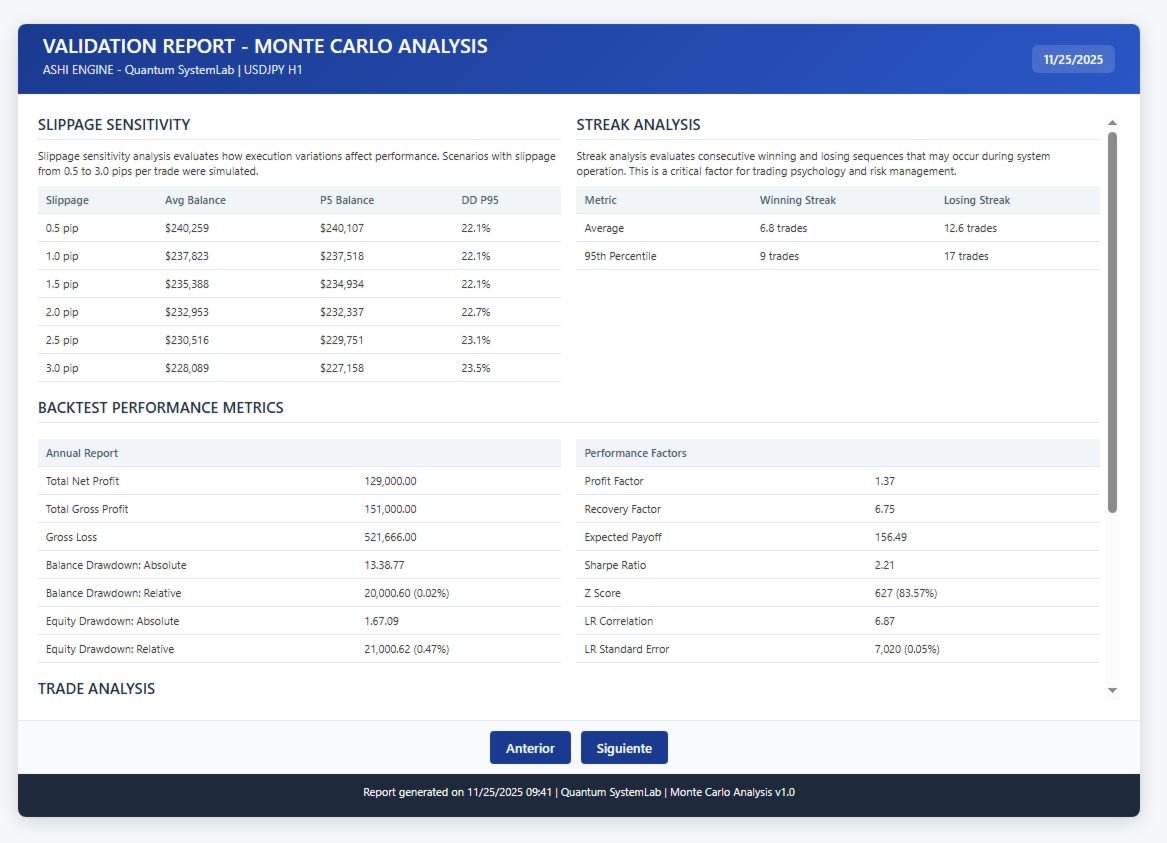This screenshot has height=843, width=1167.
Task: Click the Performance Factors table header
Action: click(x=837, y=453)
